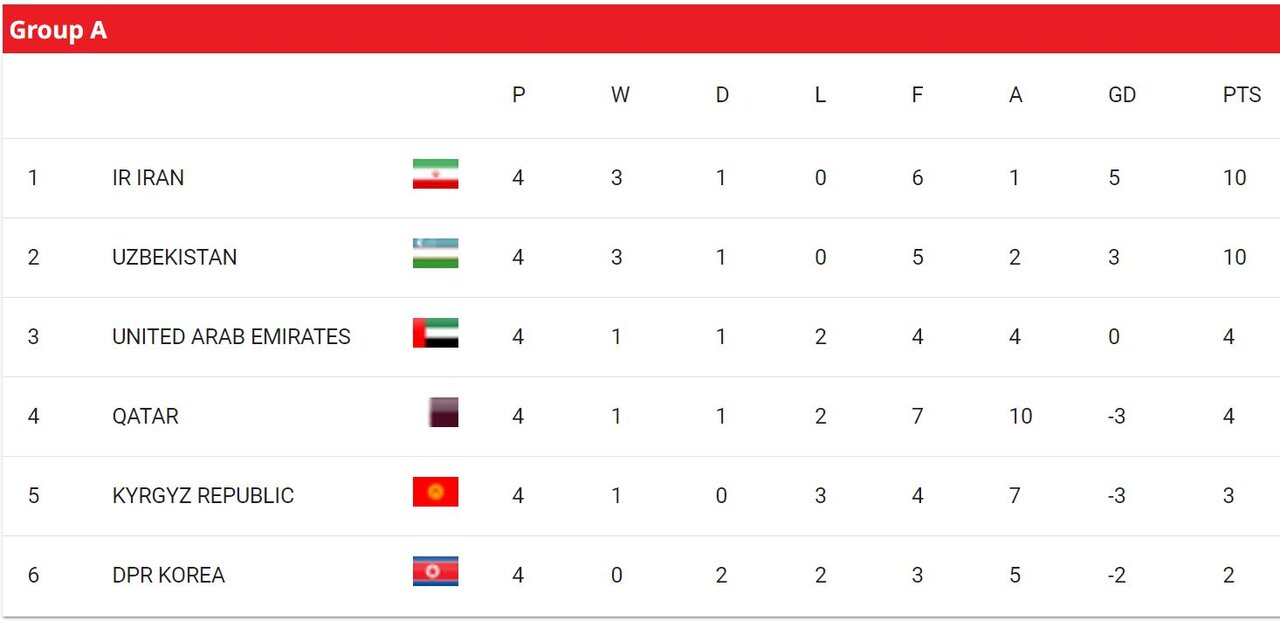Click the GD column header

pos(1122,95)
